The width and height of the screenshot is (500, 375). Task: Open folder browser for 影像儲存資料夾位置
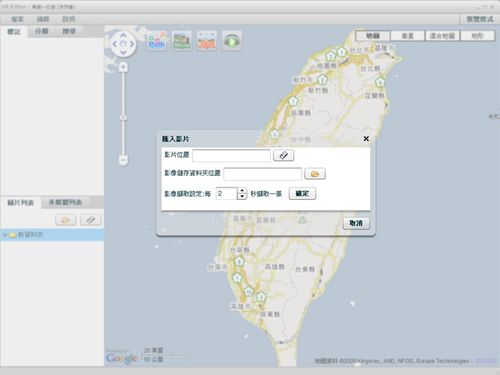(315, 174)
